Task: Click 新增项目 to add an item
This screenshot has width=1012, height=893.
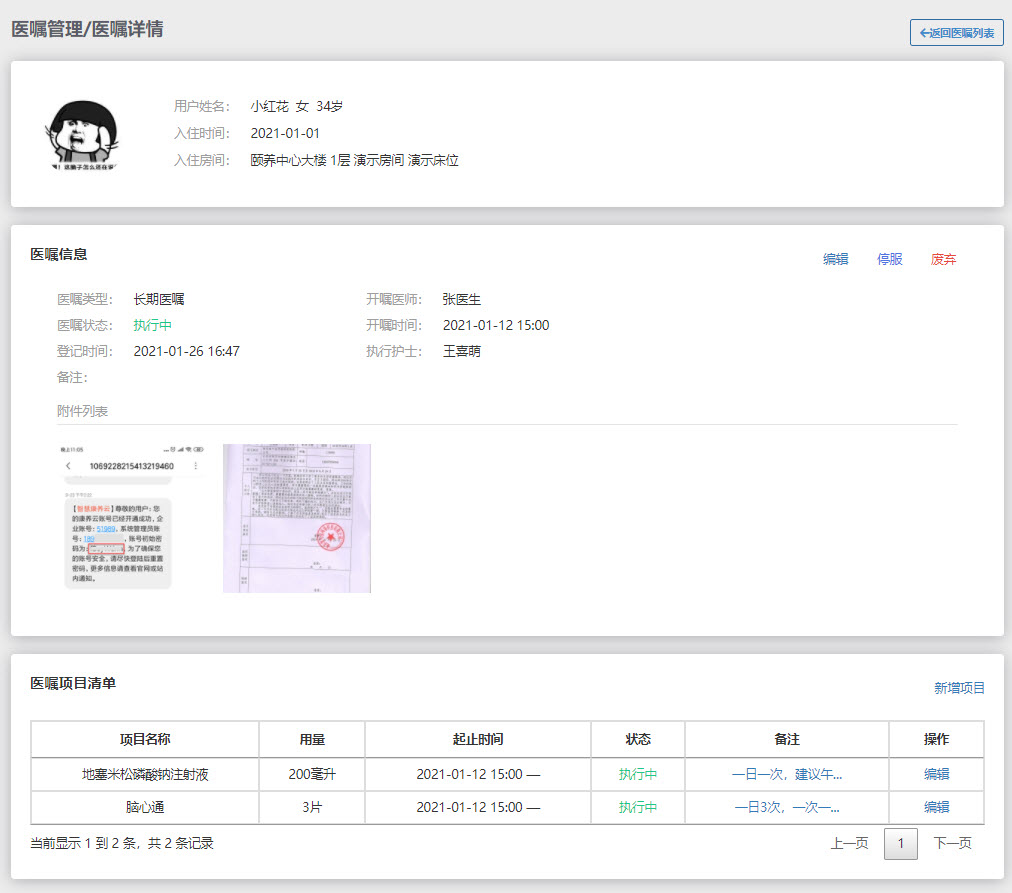Action: pyautogui.click(x=959, y=687)
